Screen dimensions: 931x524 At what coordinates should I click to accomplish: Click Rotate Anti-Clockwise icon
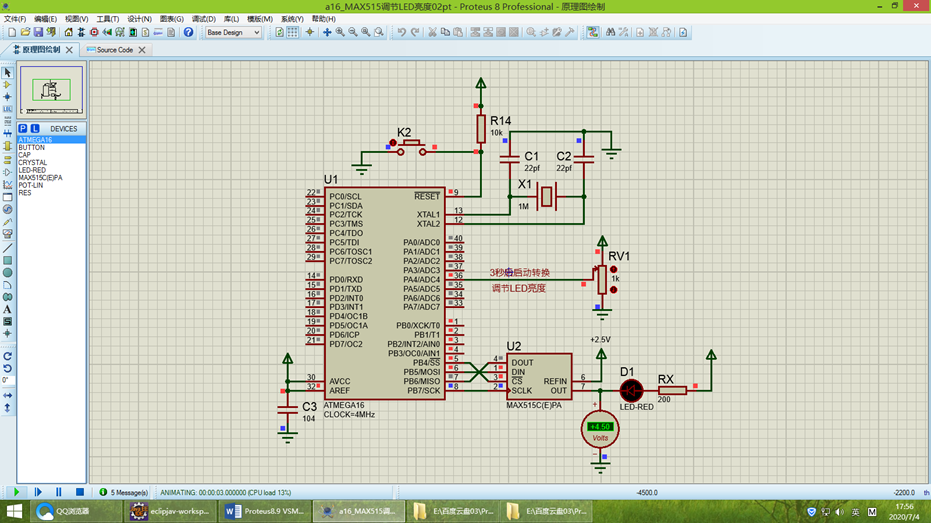coord(7,369)
